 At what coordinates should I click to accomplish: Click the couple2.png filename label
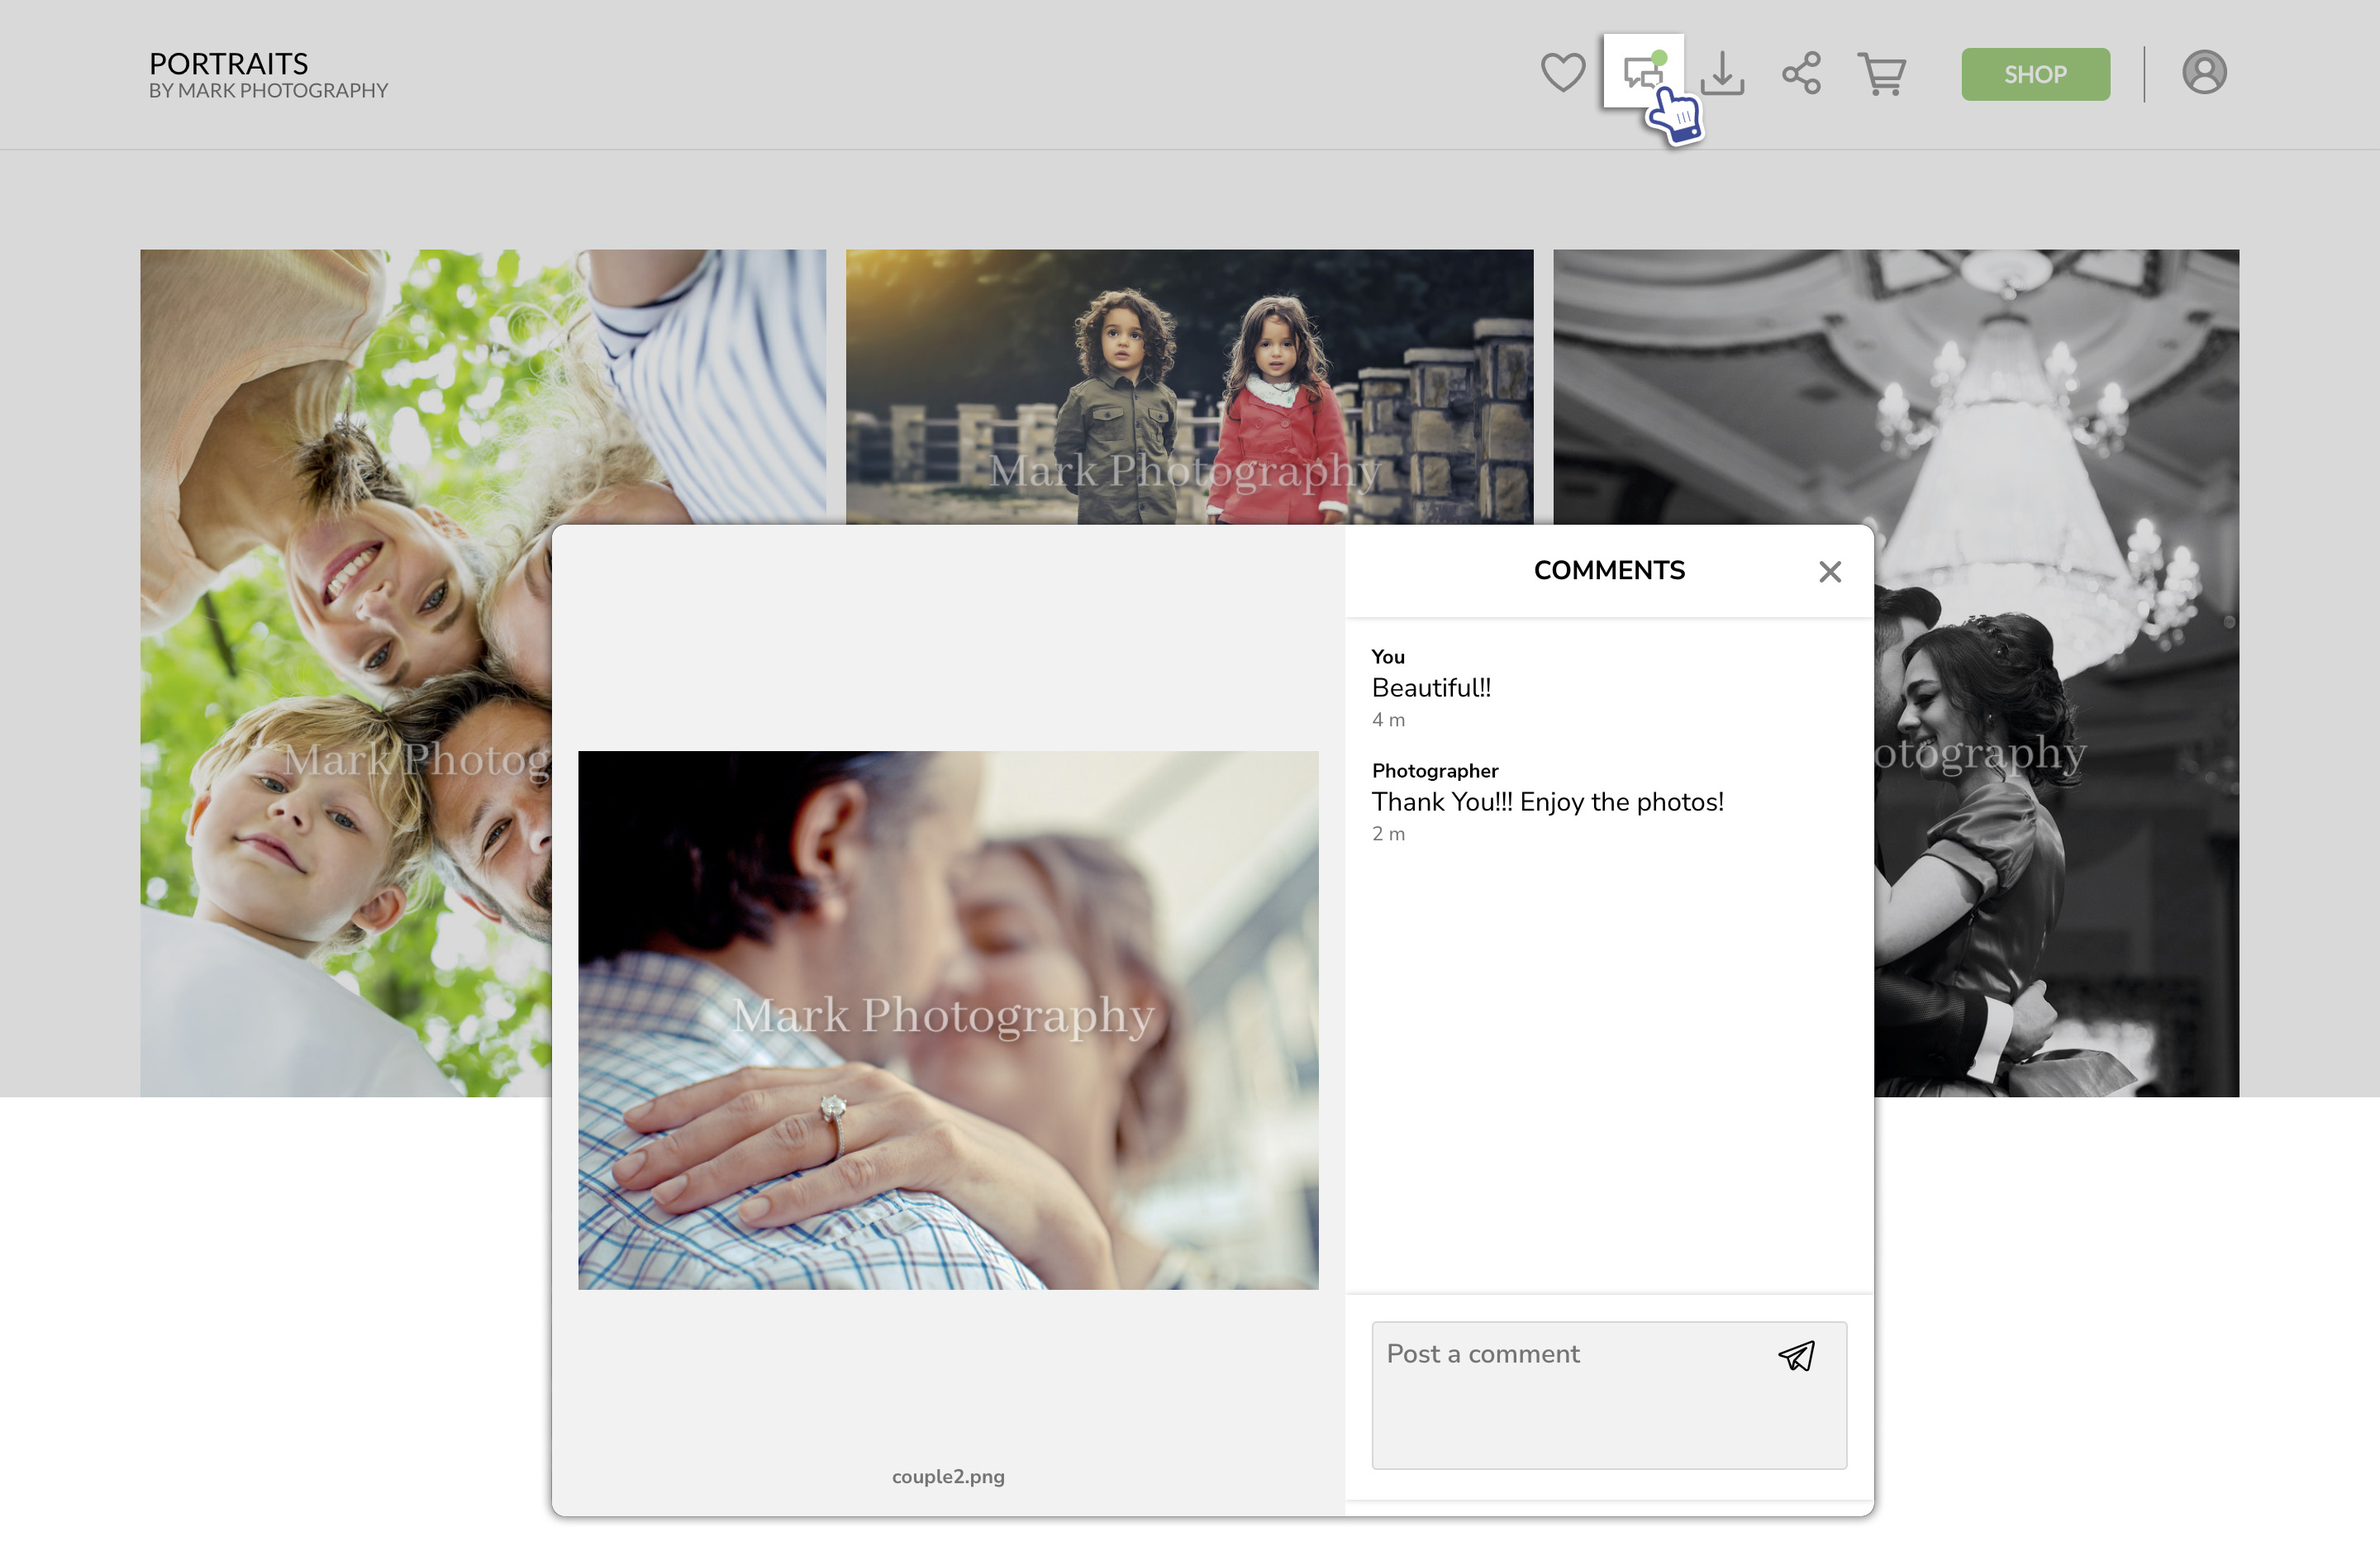tap(947, 1476)
